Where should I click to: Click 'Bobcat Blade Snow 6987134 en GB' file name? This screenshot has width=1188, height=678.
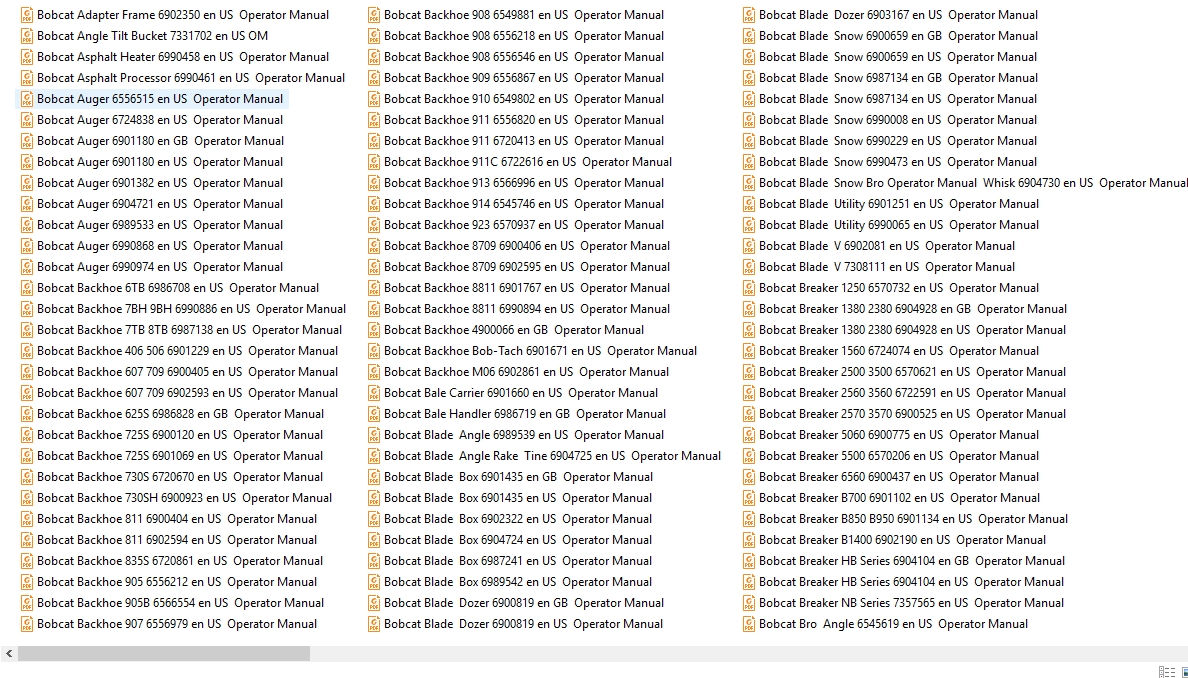tap(899, 77)
